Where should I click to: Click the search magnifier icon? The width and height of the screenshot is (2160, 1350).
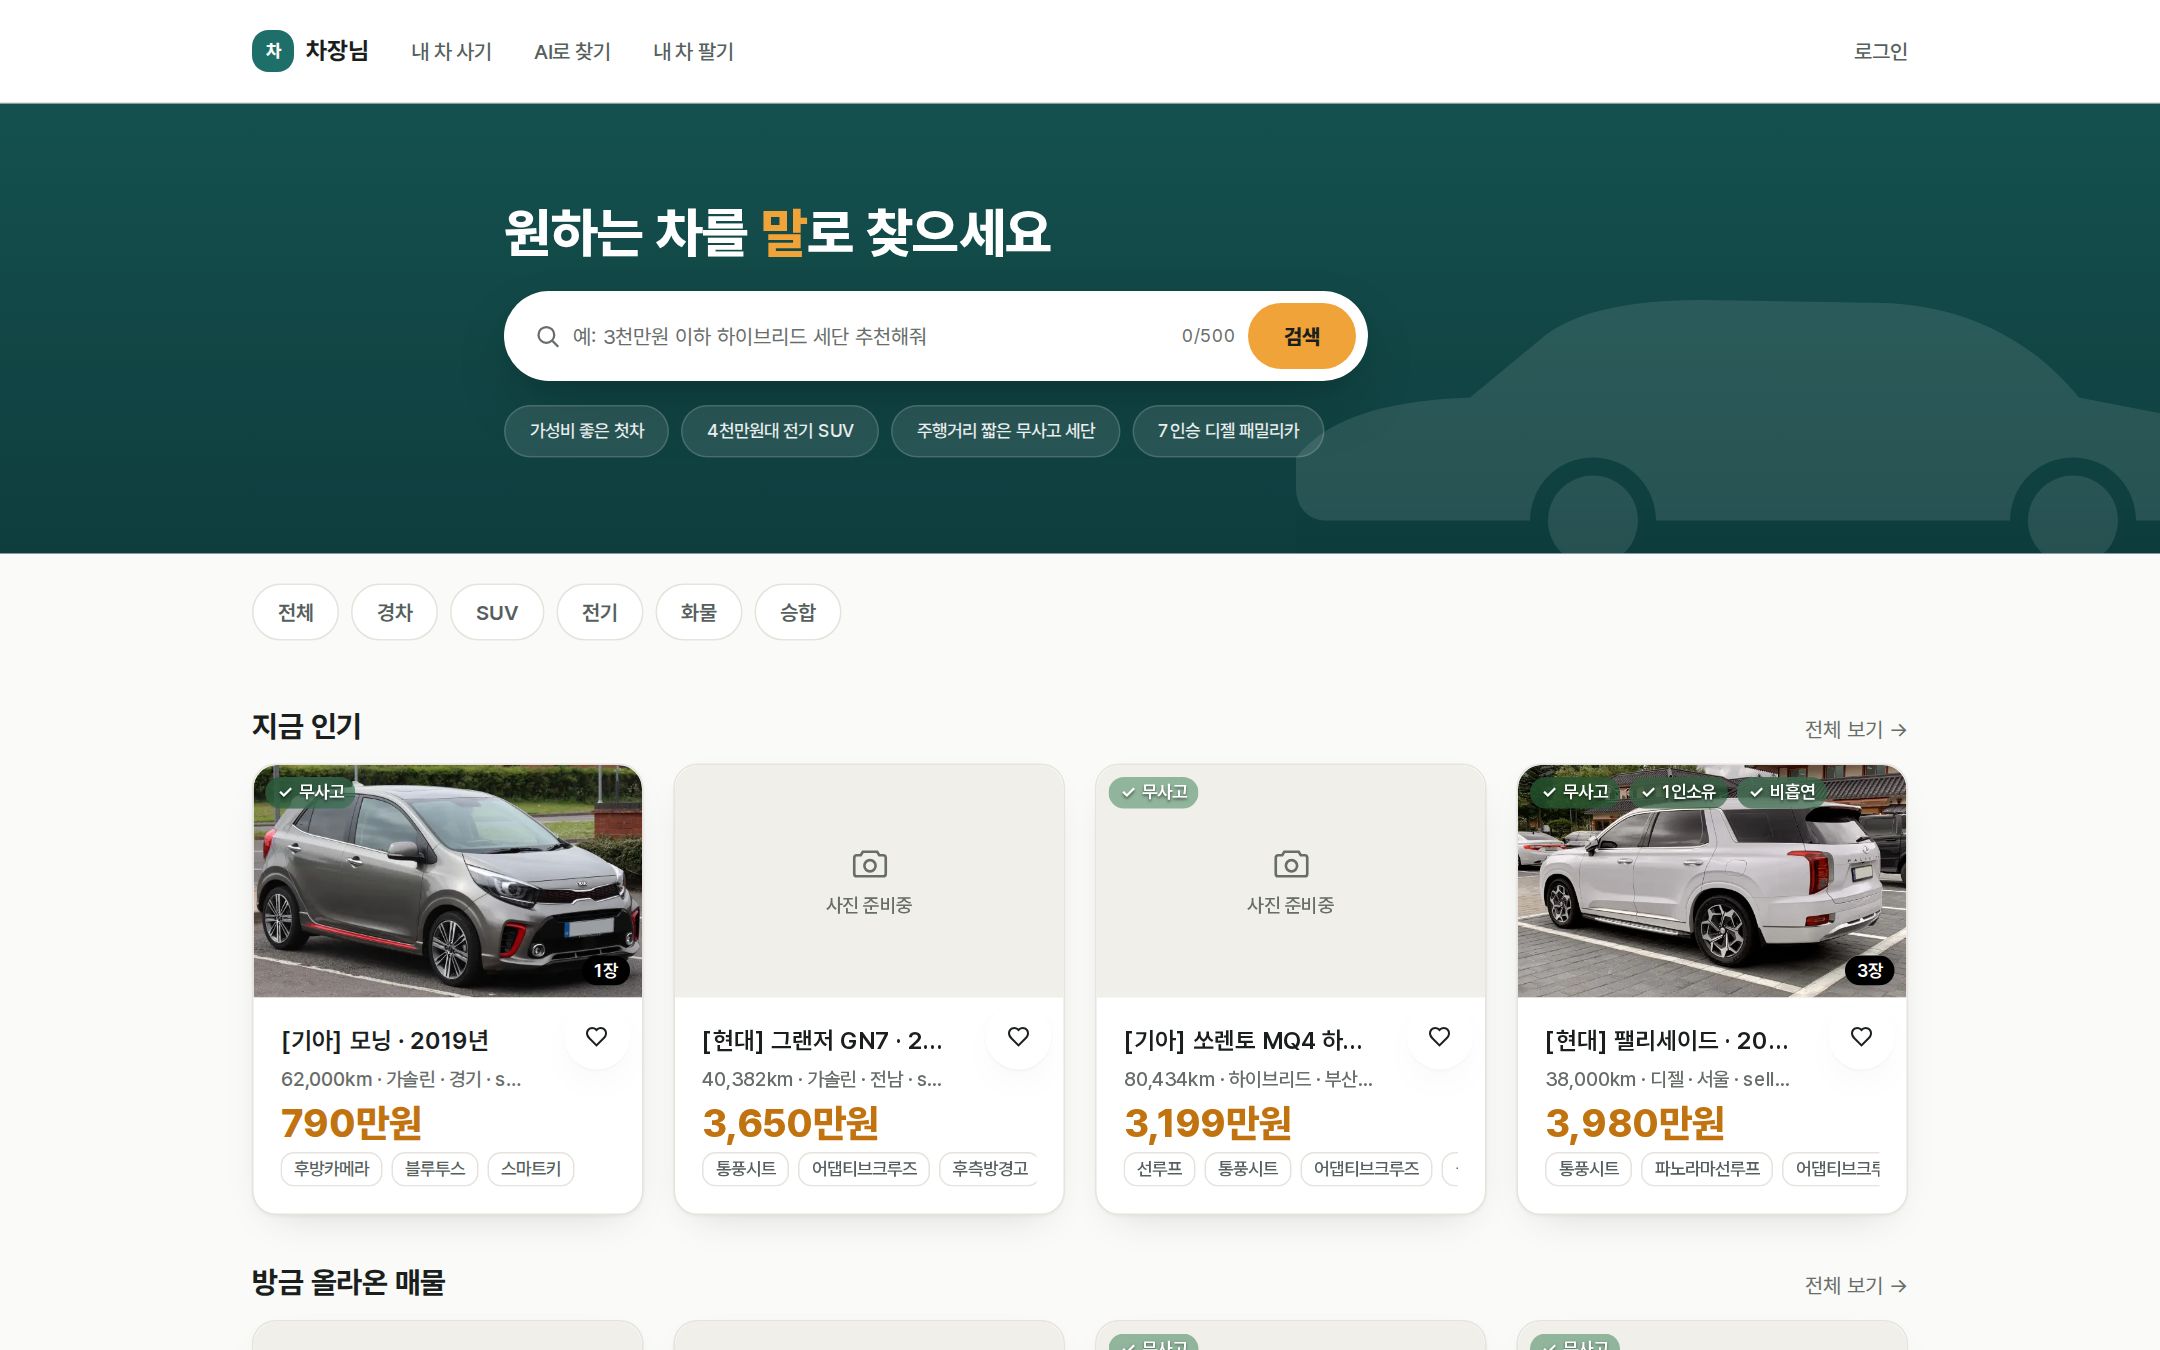coord(547,337)
